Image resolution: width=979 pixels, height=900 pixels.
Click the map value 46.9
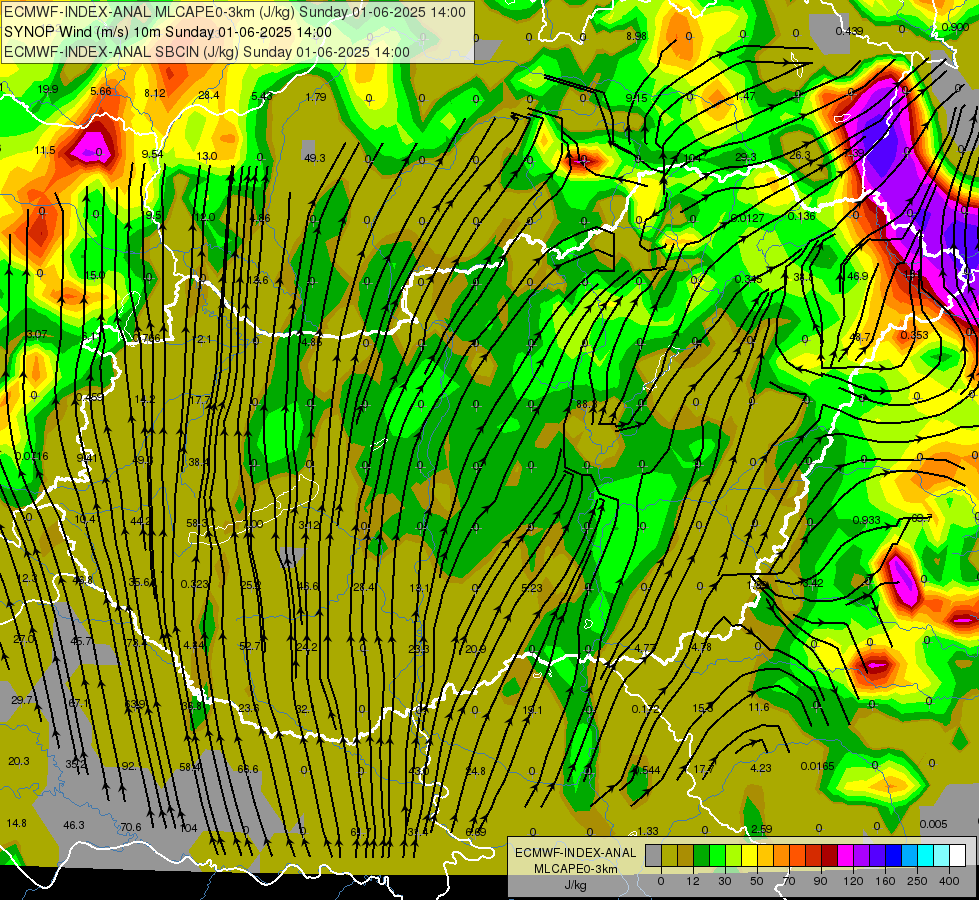click(857, 276)
